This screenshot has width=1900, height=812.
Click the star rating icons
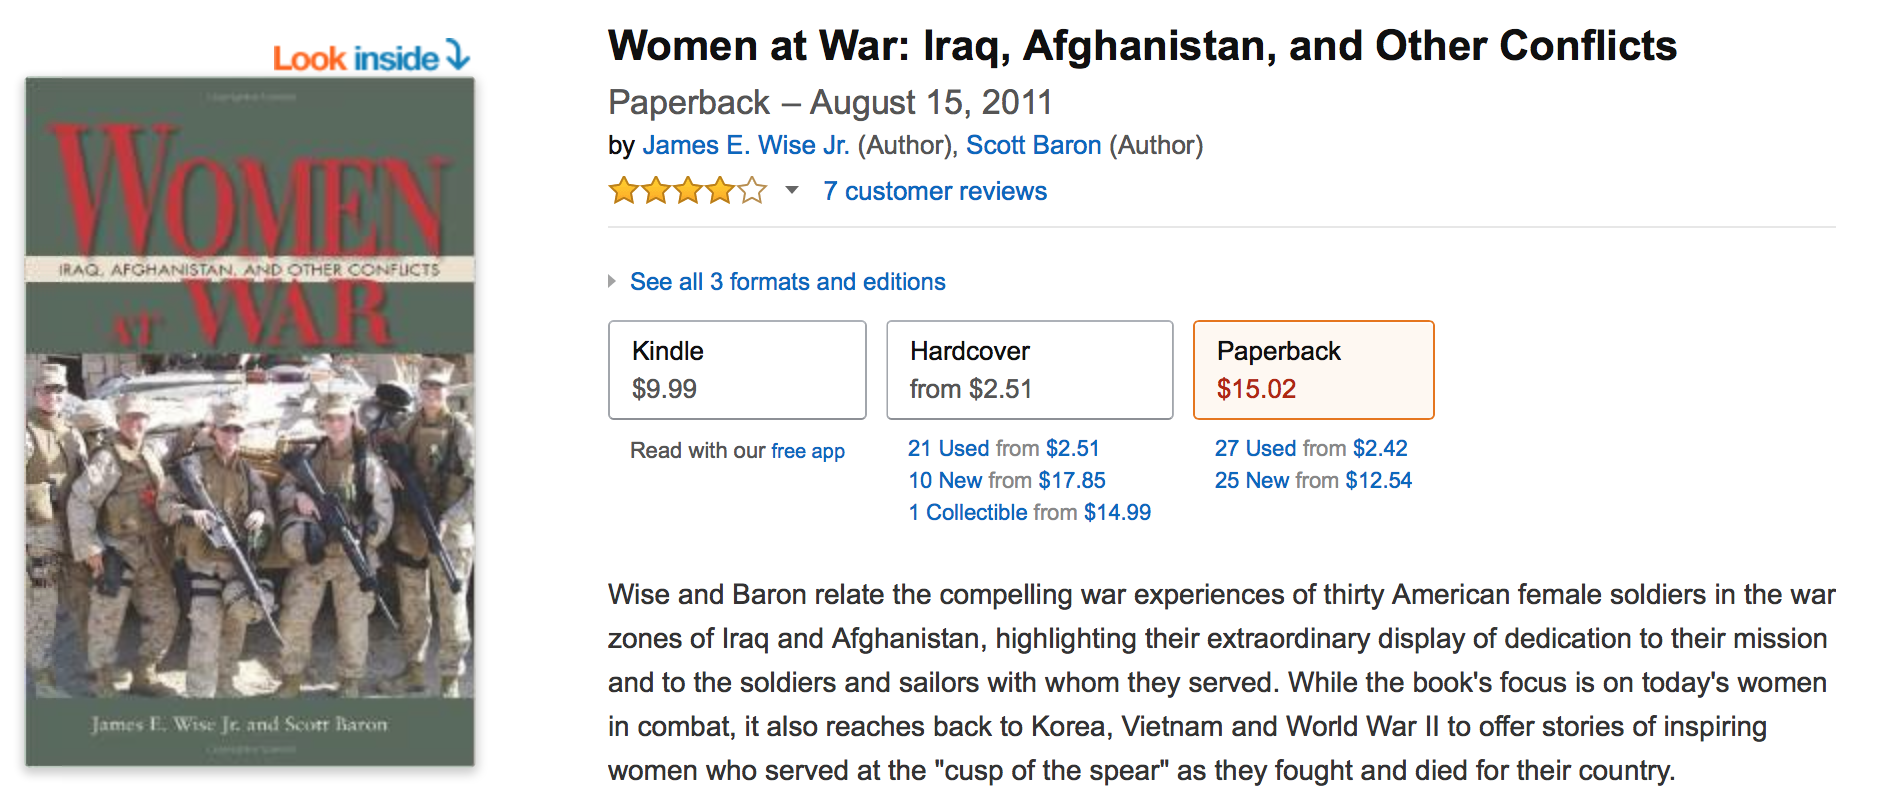click(687, 190)
